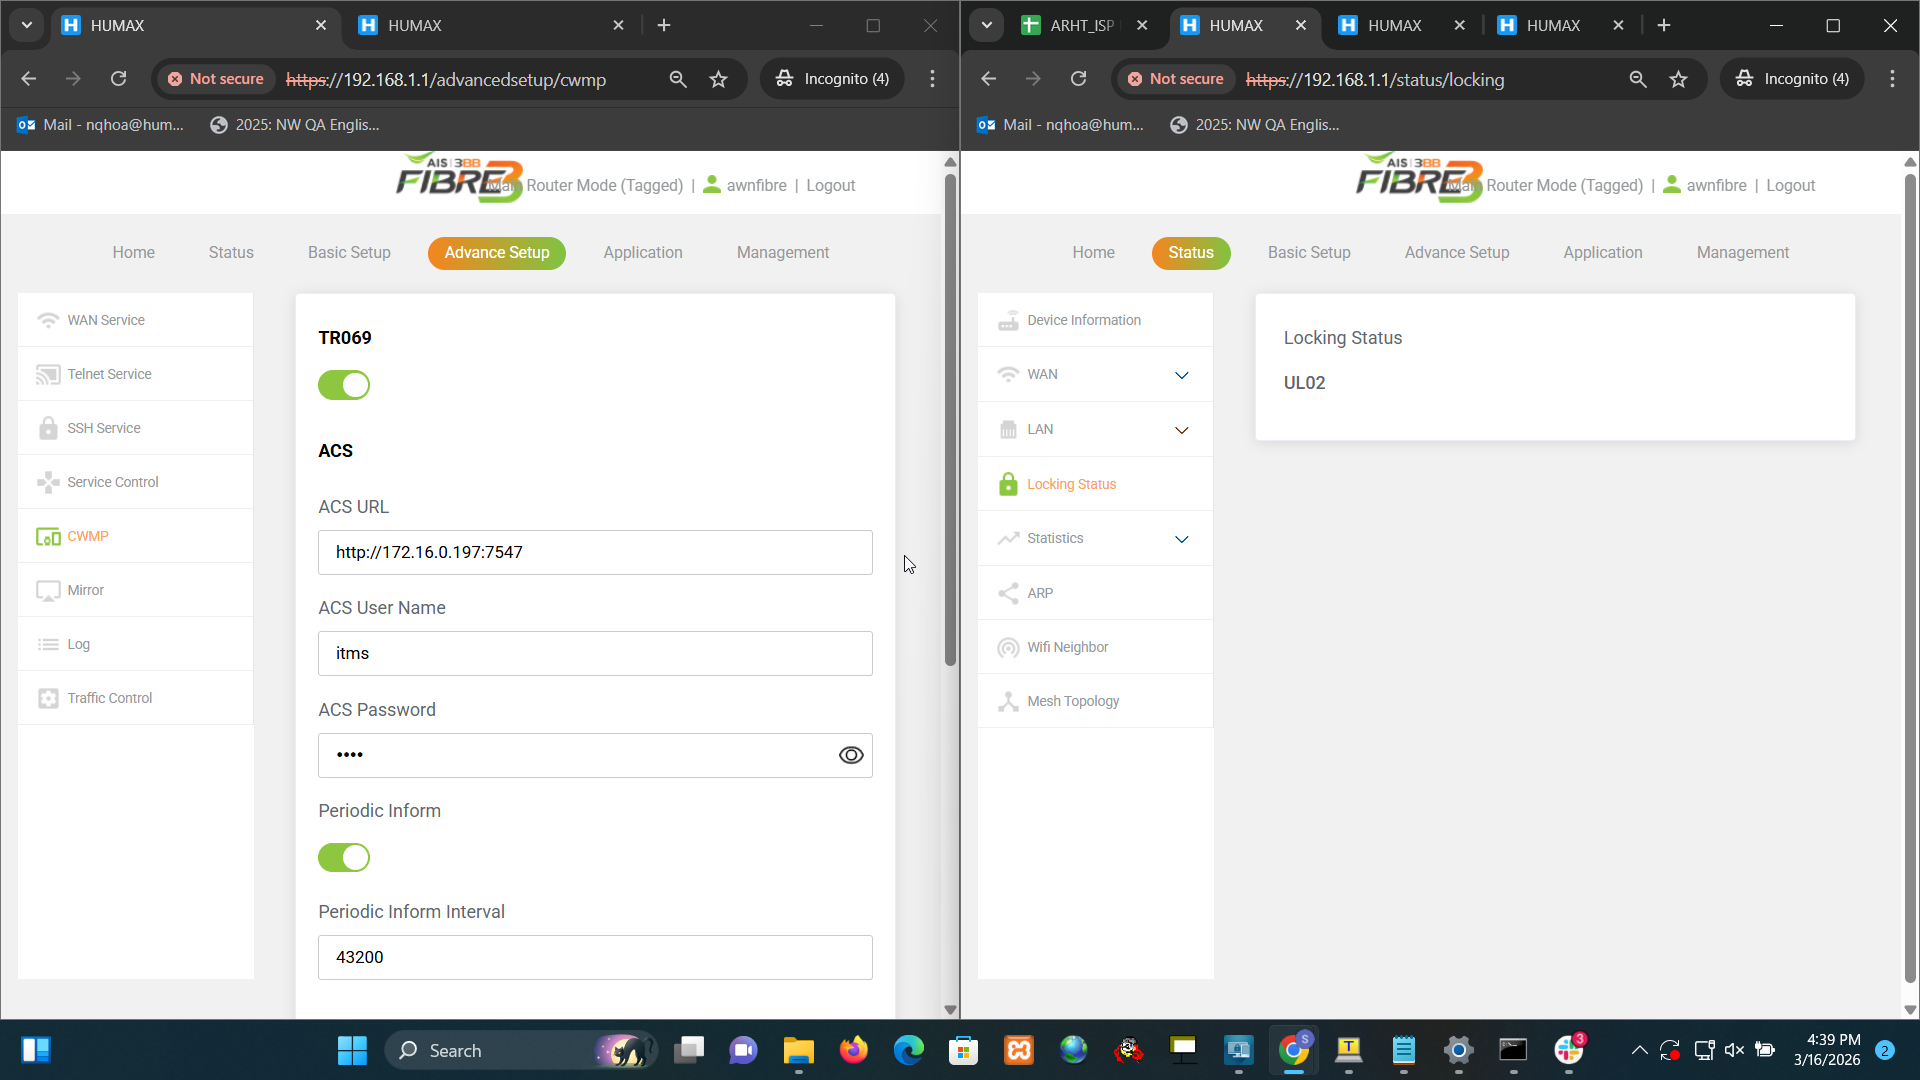Click the ACS URL input field

click(595, 552)
